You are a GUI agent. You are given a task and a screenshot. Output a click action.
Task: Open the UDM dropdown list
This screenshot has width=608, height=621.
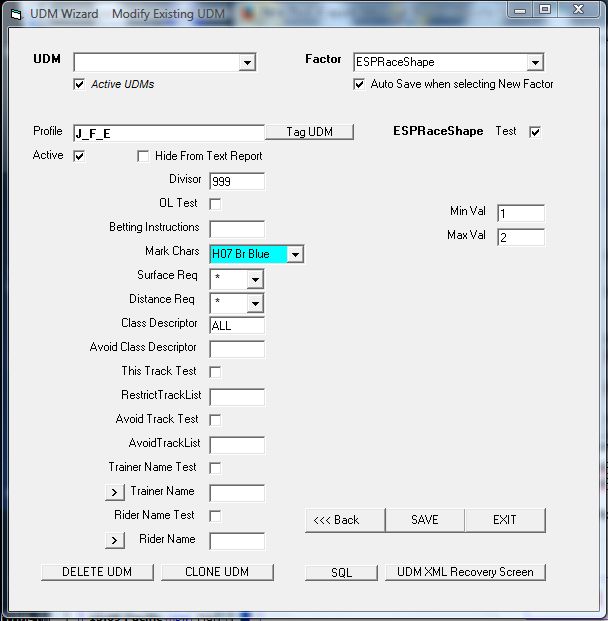click(x=247, y=63)
